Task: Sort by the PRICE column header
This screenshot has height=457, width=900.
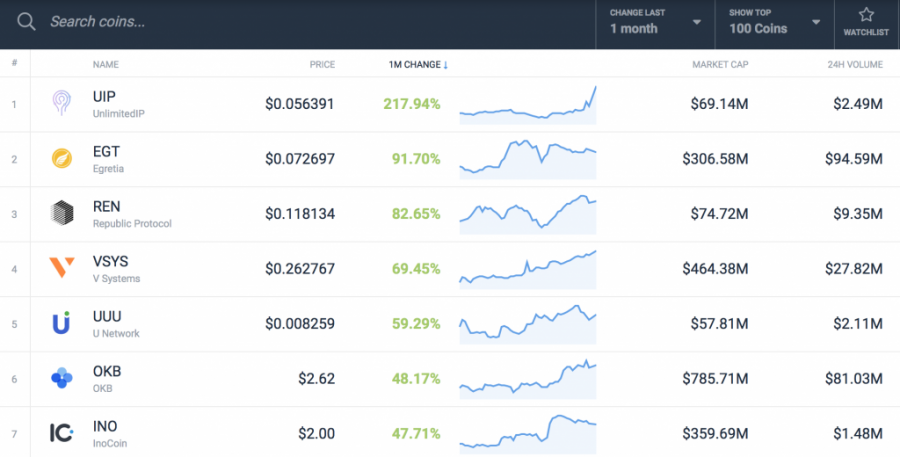Action: (x=322, y=65)
